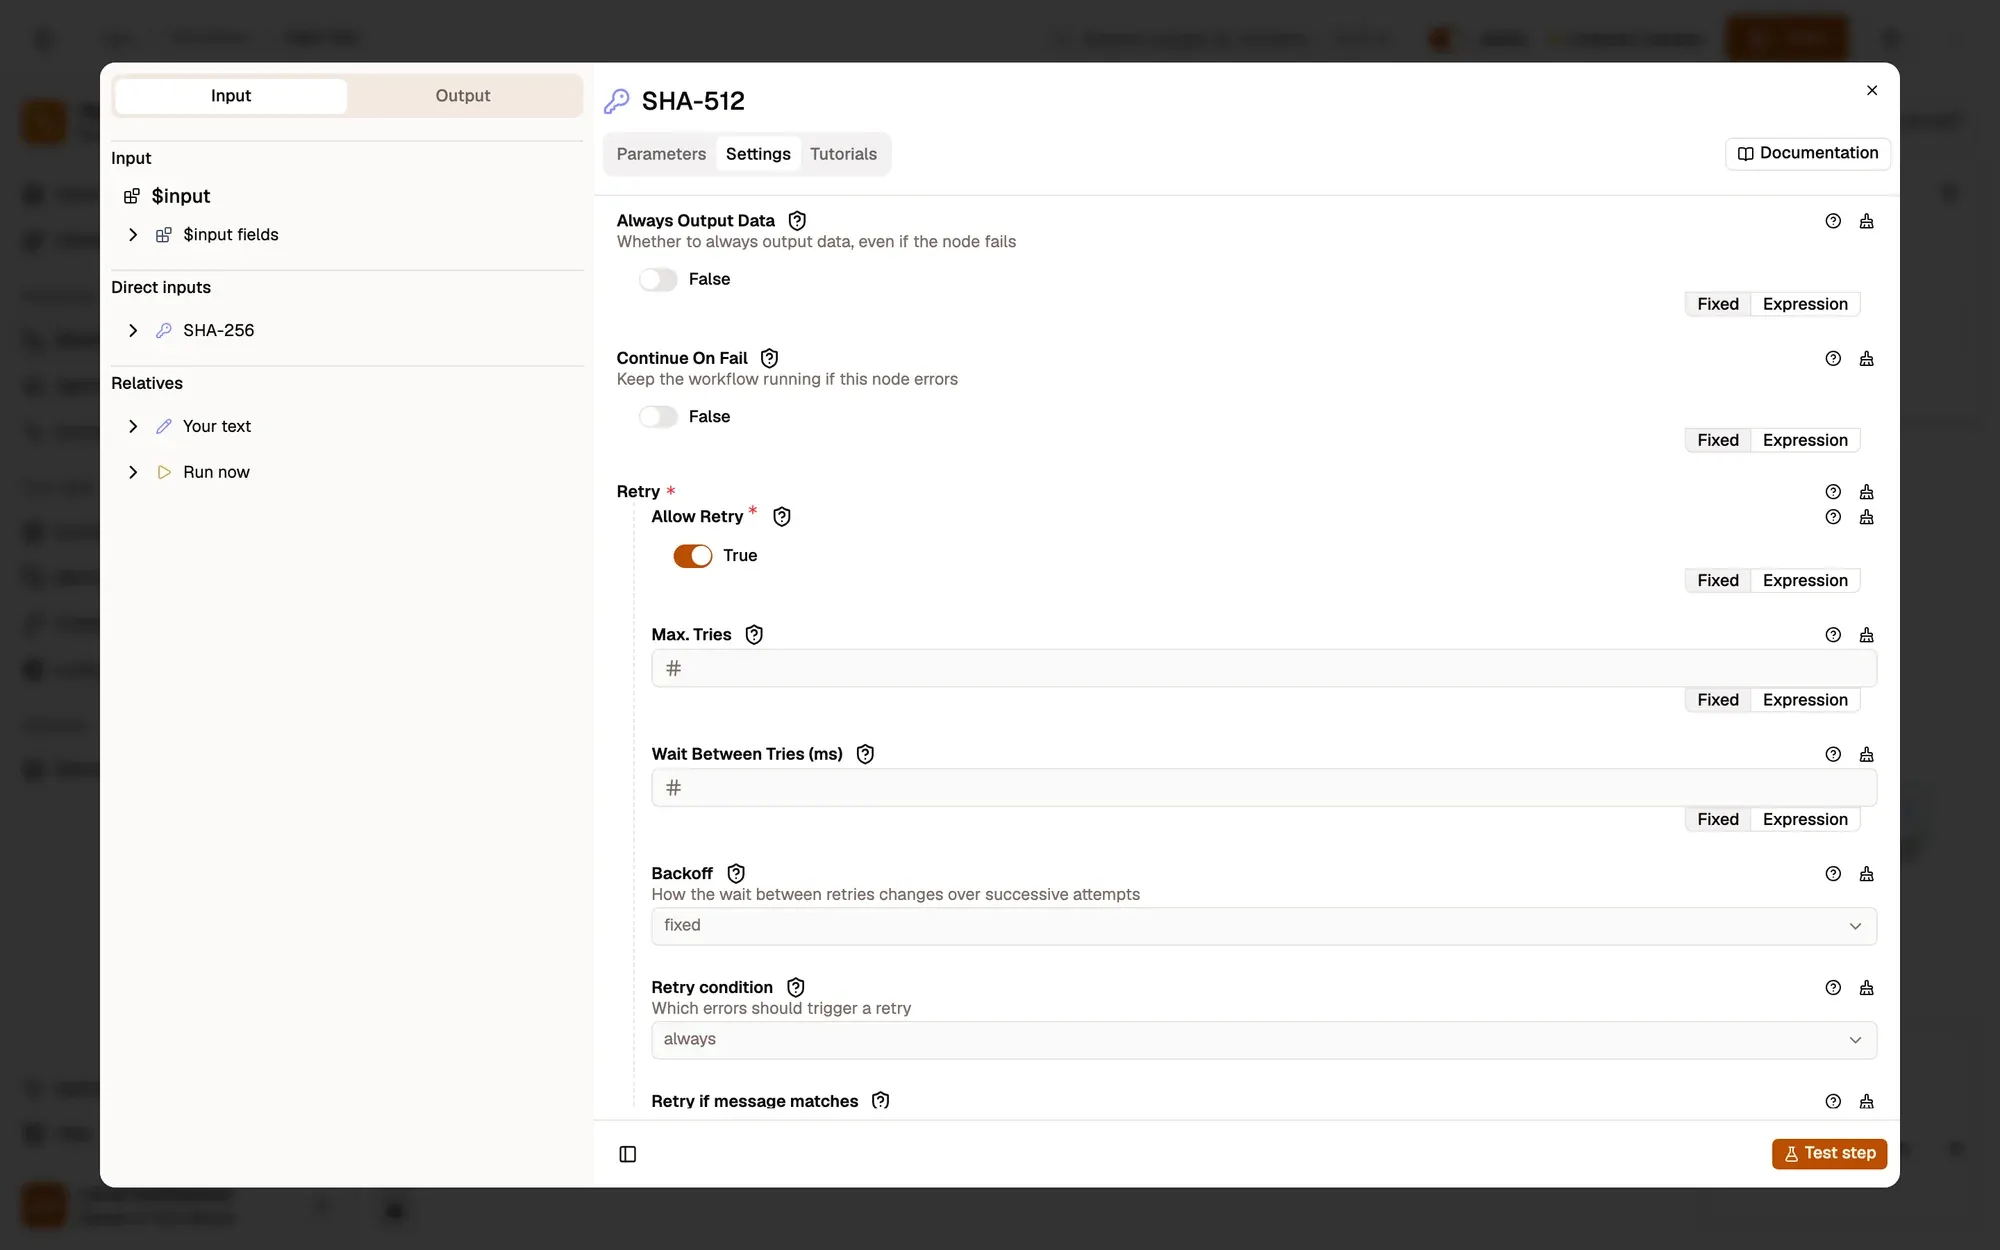The height and width of the screenshot is (1250, 2000).
Task: Open the Documentation link button
Action: pos(1808,154)
